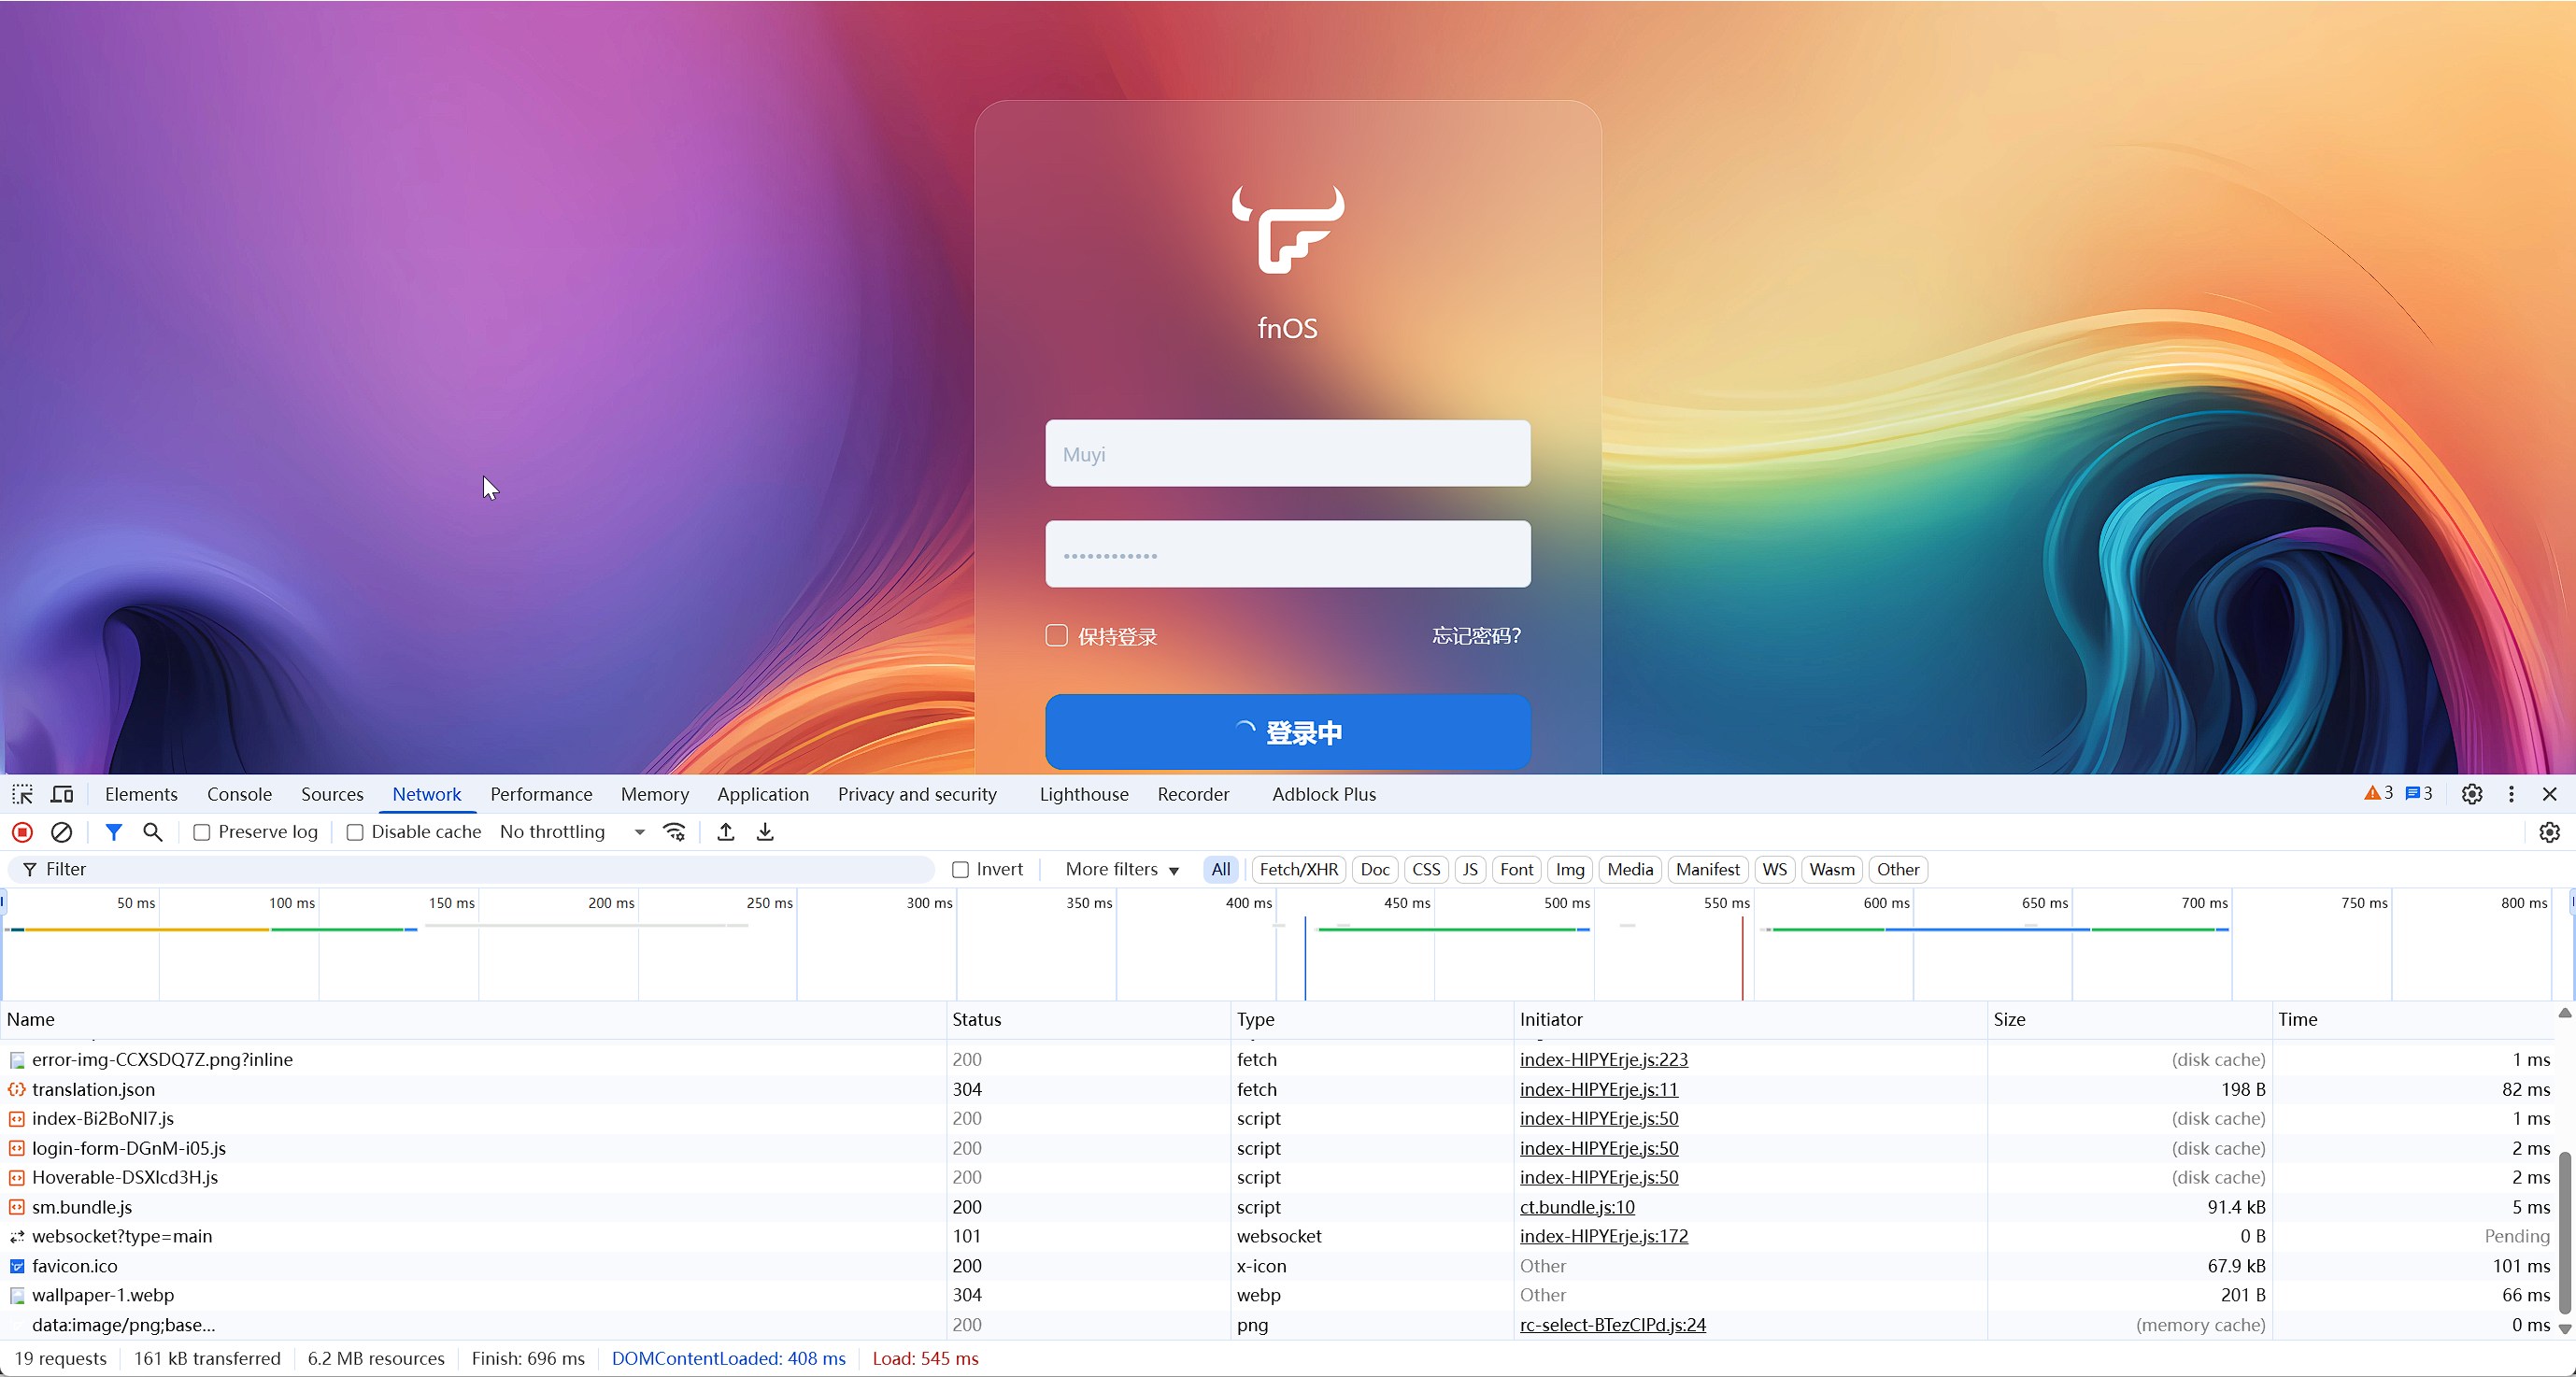Screen dimensions: 2576x1377
Task: Import HAR file upload icon
Action: click(726, 832)
